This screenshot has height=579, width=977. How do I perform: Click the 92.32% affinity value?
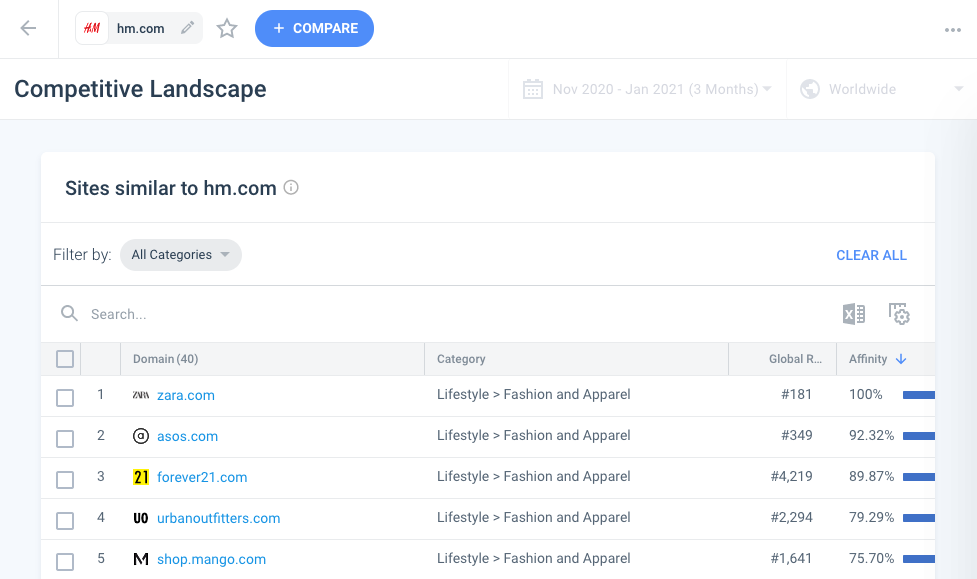871,436
